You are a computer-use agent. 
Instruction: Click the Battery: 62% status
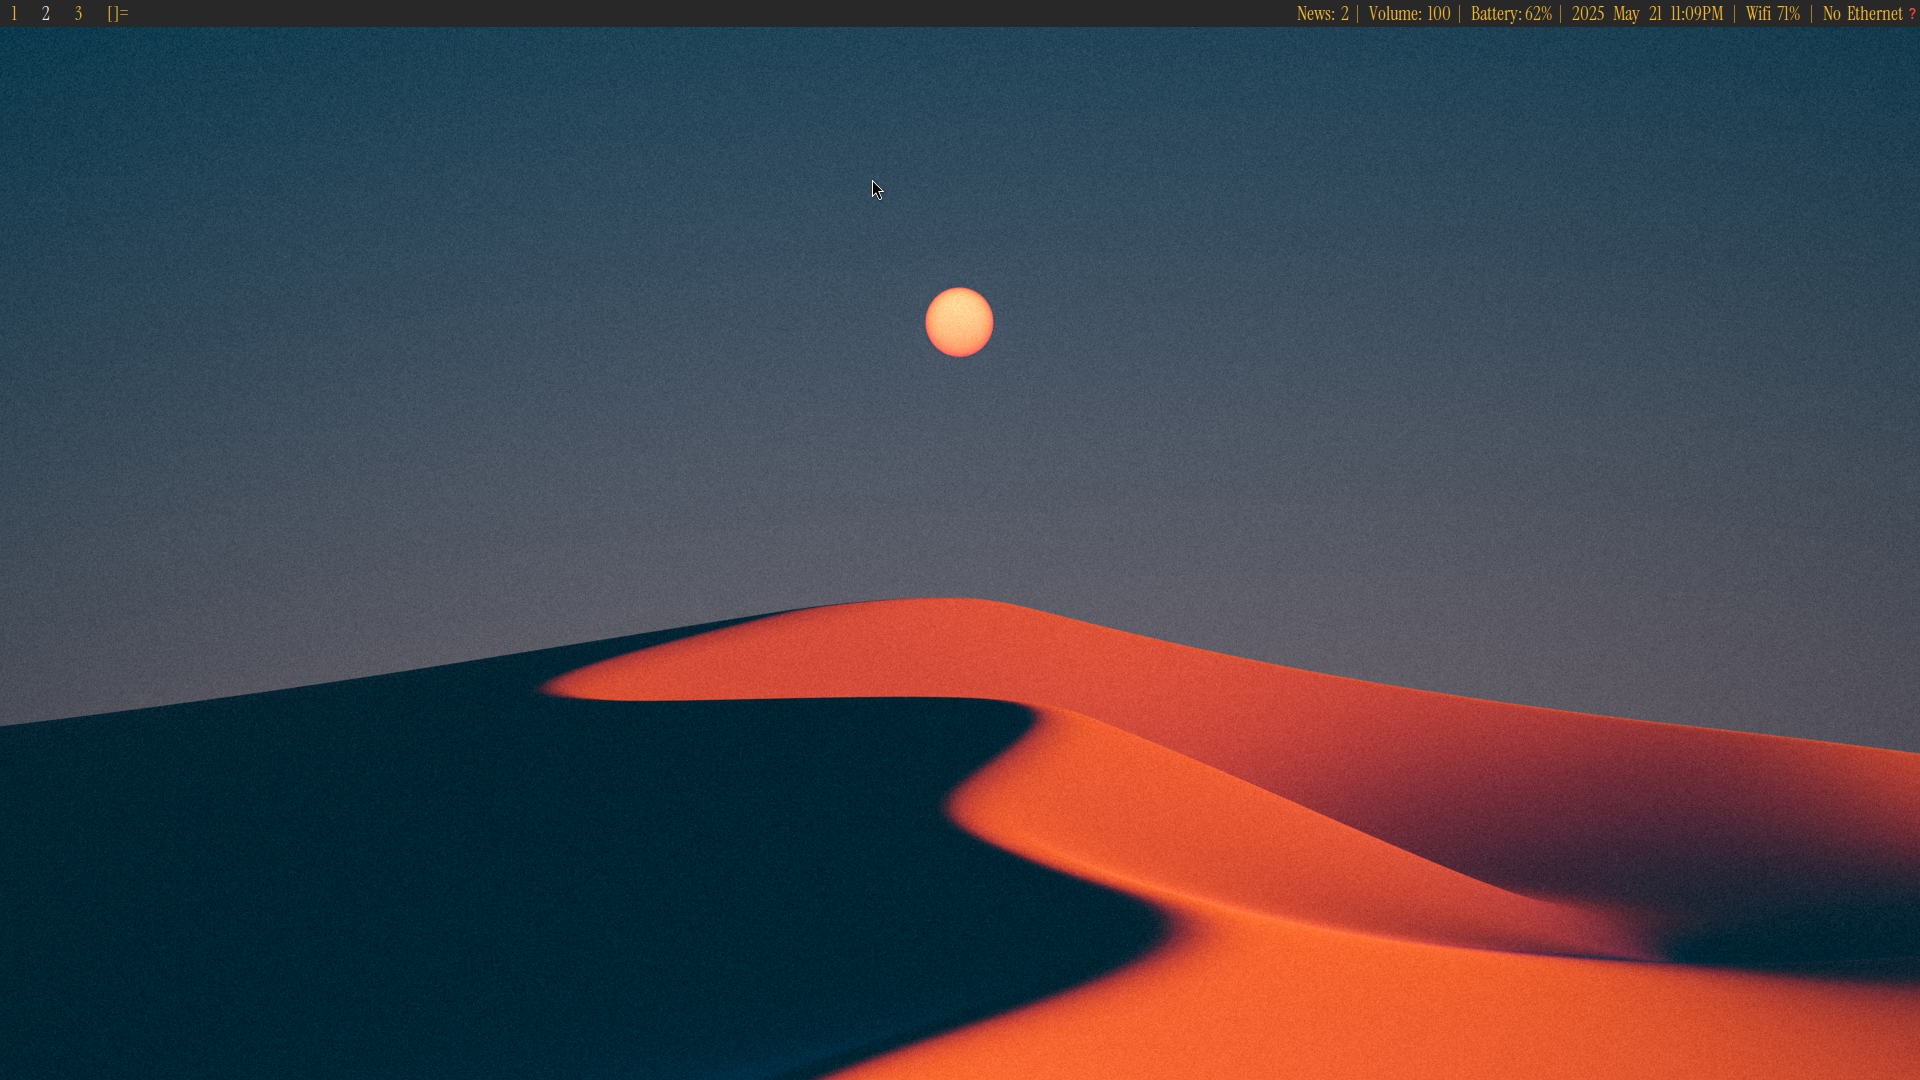(1511, 14)
